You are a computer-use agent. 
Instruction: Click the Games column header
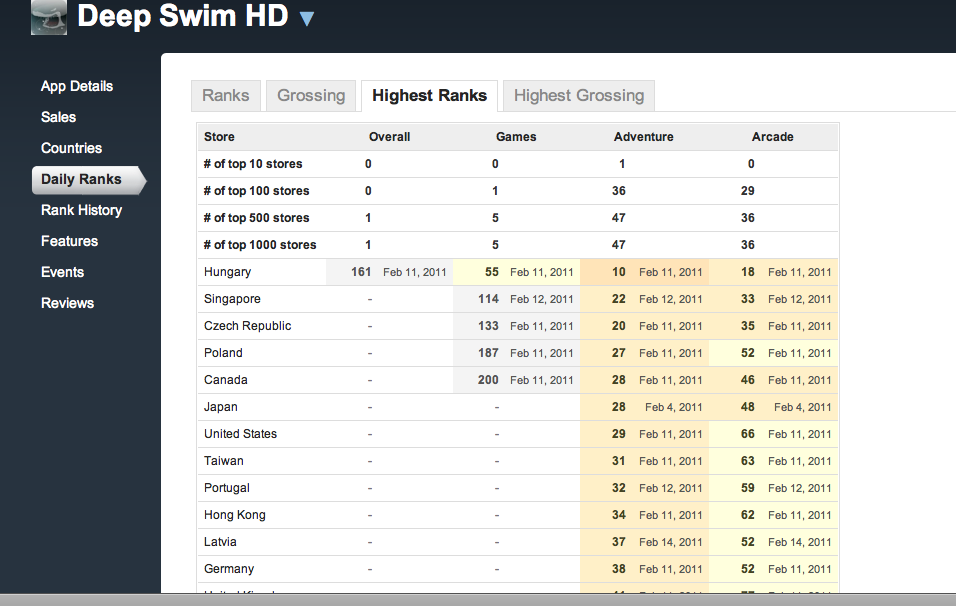pyautogui.click(x=516, y=137)
